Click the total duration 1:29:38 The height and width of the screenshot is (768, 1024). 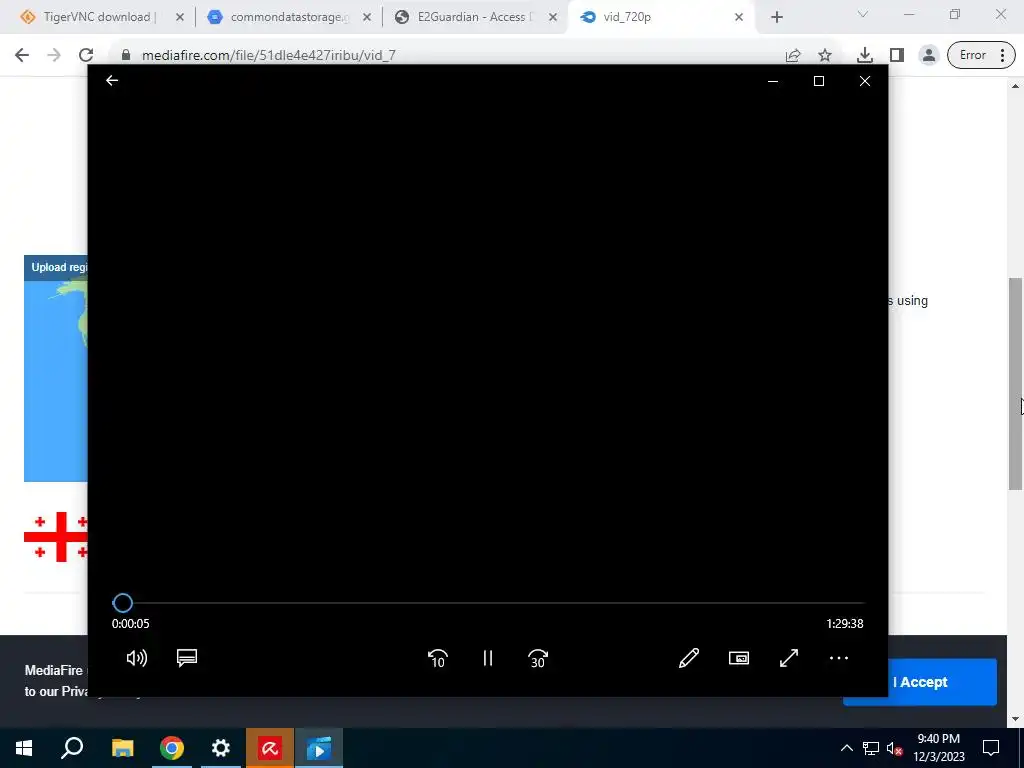[845, 624]
